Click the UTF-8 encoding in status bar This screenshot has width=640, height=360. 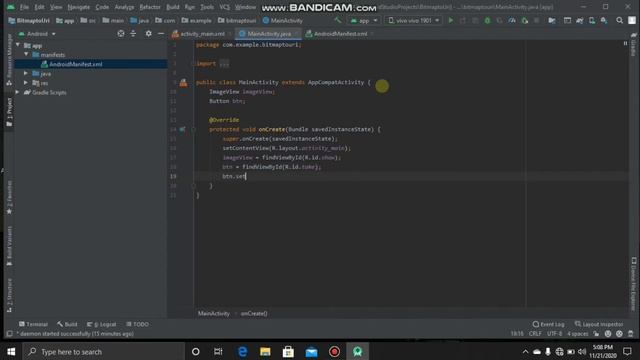554,334
